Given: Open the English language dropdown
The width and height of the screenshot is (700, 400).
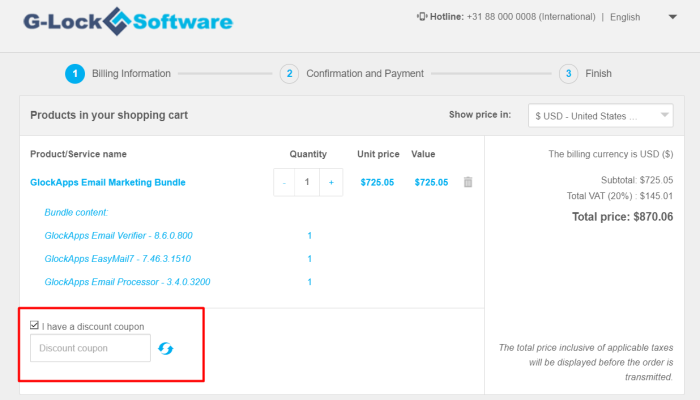Looking at the screenshot, I should [643, 17].
